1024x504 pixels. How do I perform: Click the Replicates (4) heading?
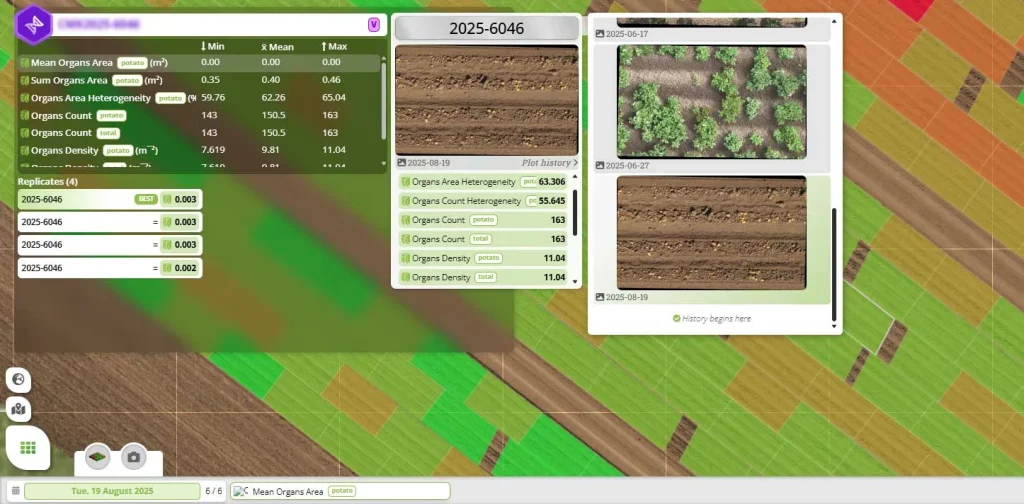point(48,181)
